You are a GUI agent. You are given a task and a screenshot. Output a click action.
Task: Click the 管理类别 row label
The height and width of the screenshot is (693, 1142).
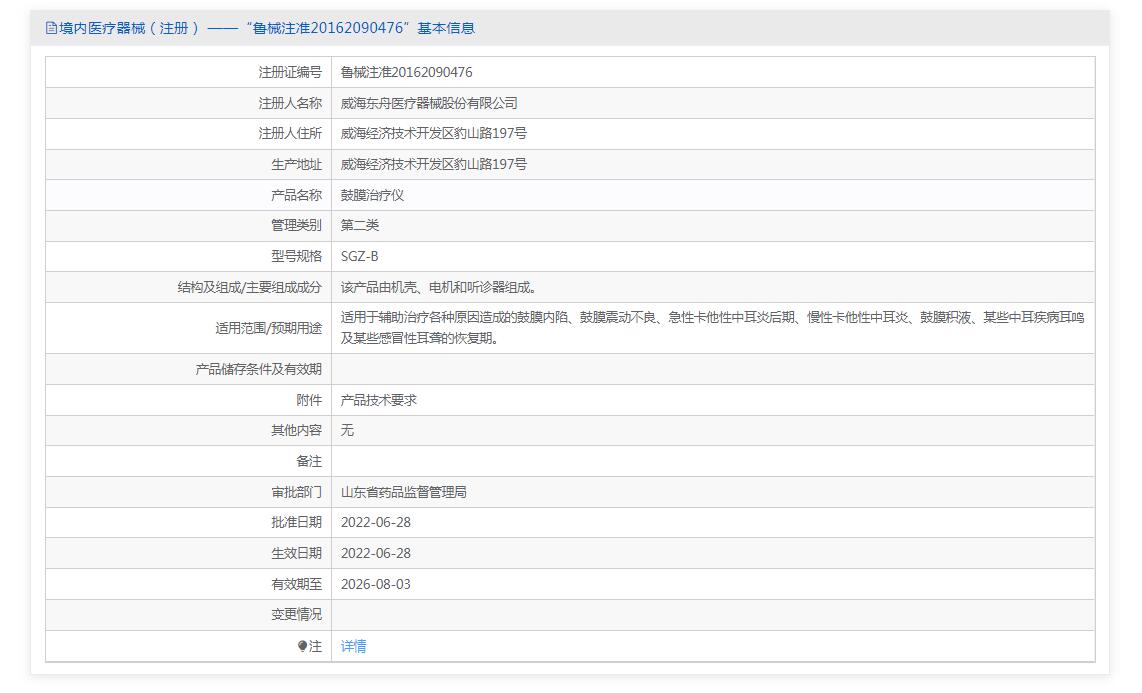tap(296, 225)
